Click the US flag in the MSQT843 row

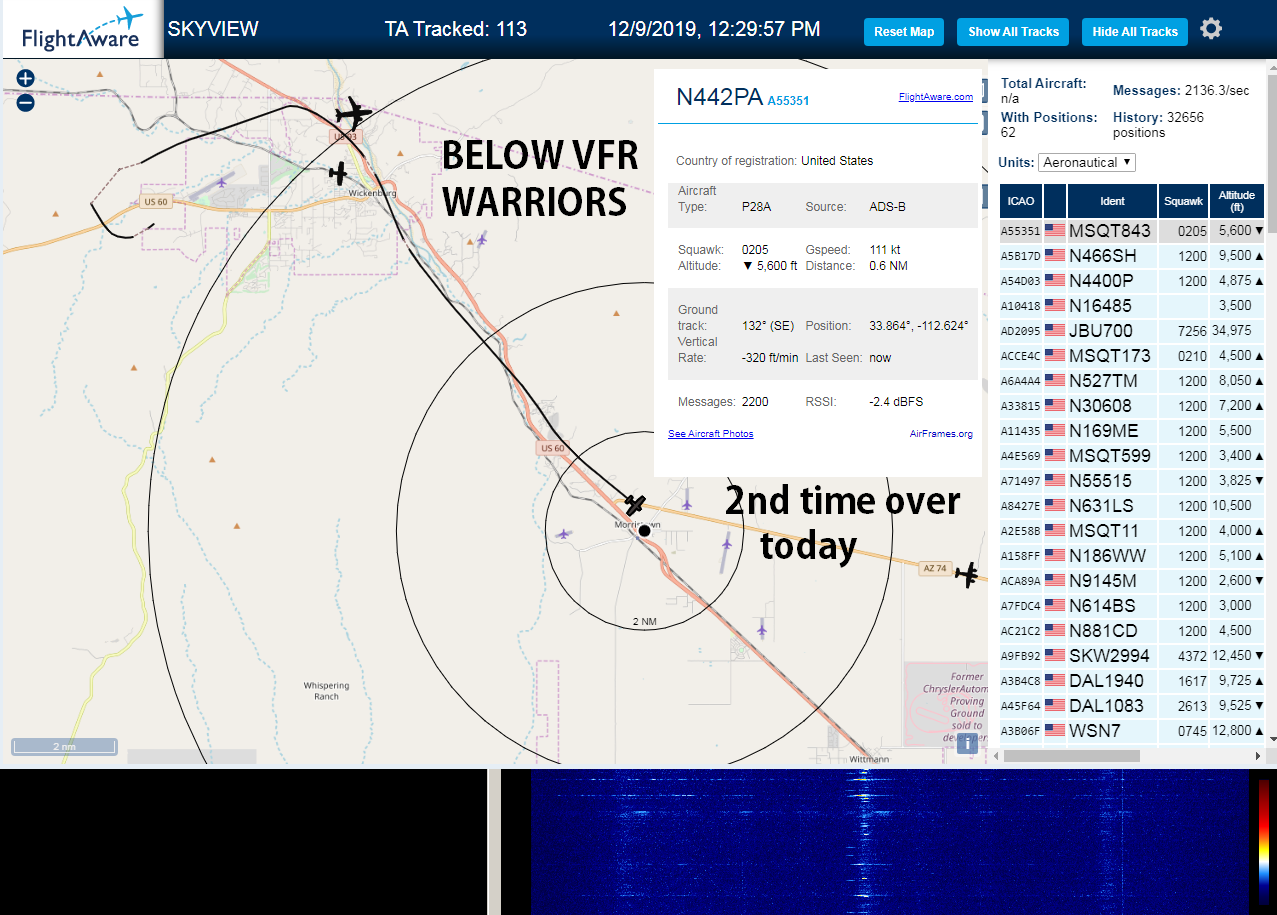(1055, 231)
